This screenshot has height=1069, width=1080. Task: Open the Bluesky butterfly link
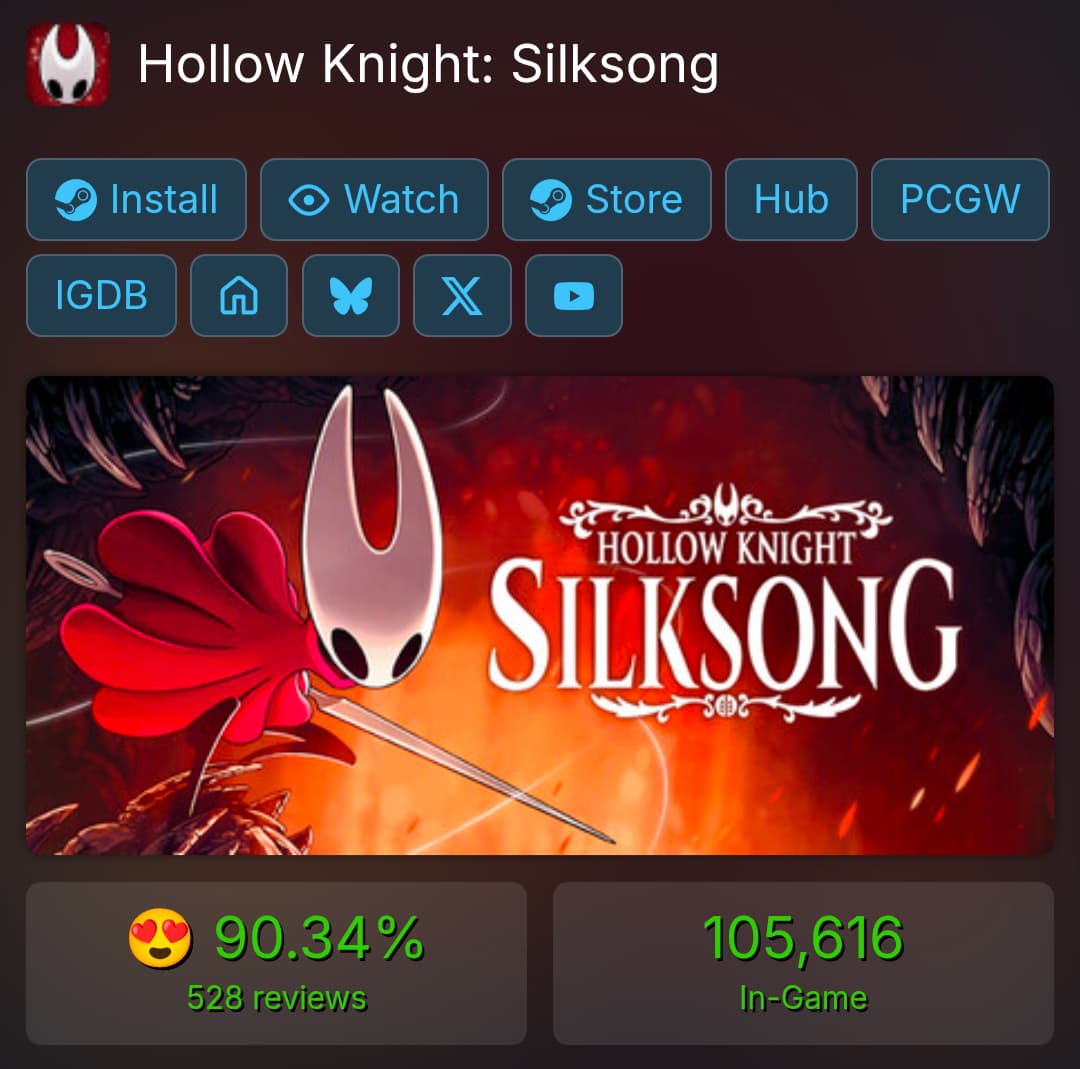tap(351, 295)
